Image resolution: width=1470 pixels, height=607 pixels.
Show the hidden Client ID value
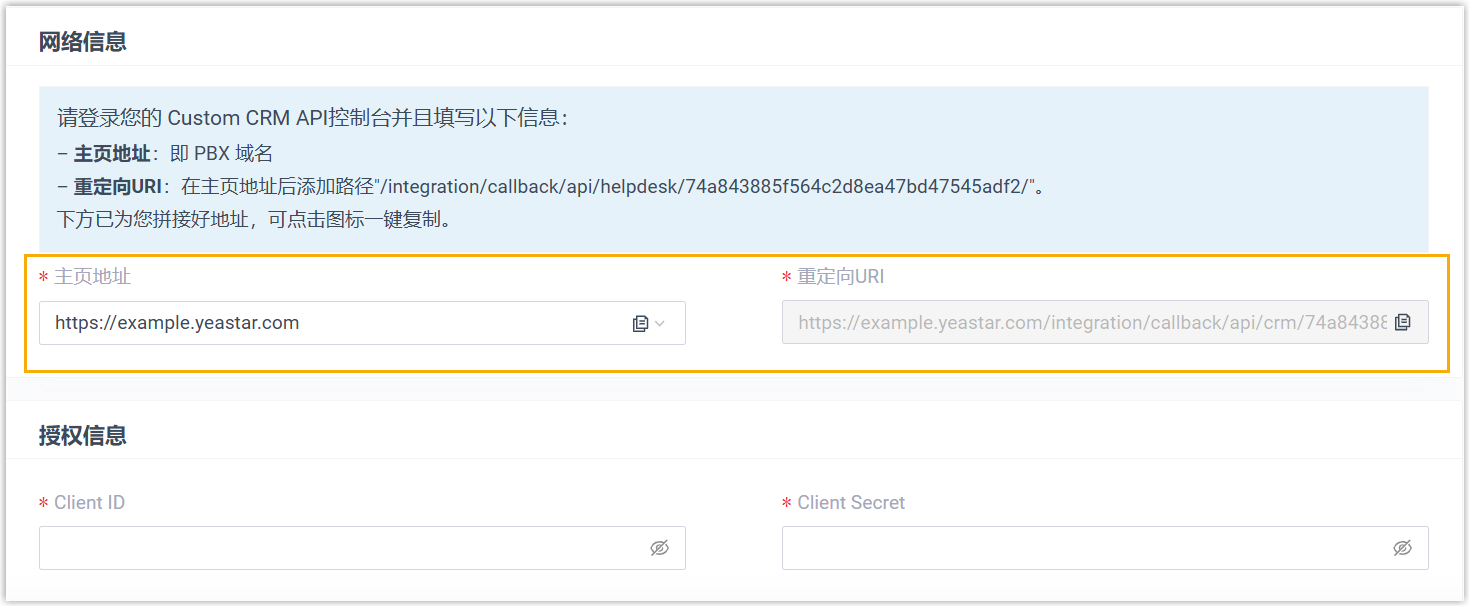(x=659, y=548)
